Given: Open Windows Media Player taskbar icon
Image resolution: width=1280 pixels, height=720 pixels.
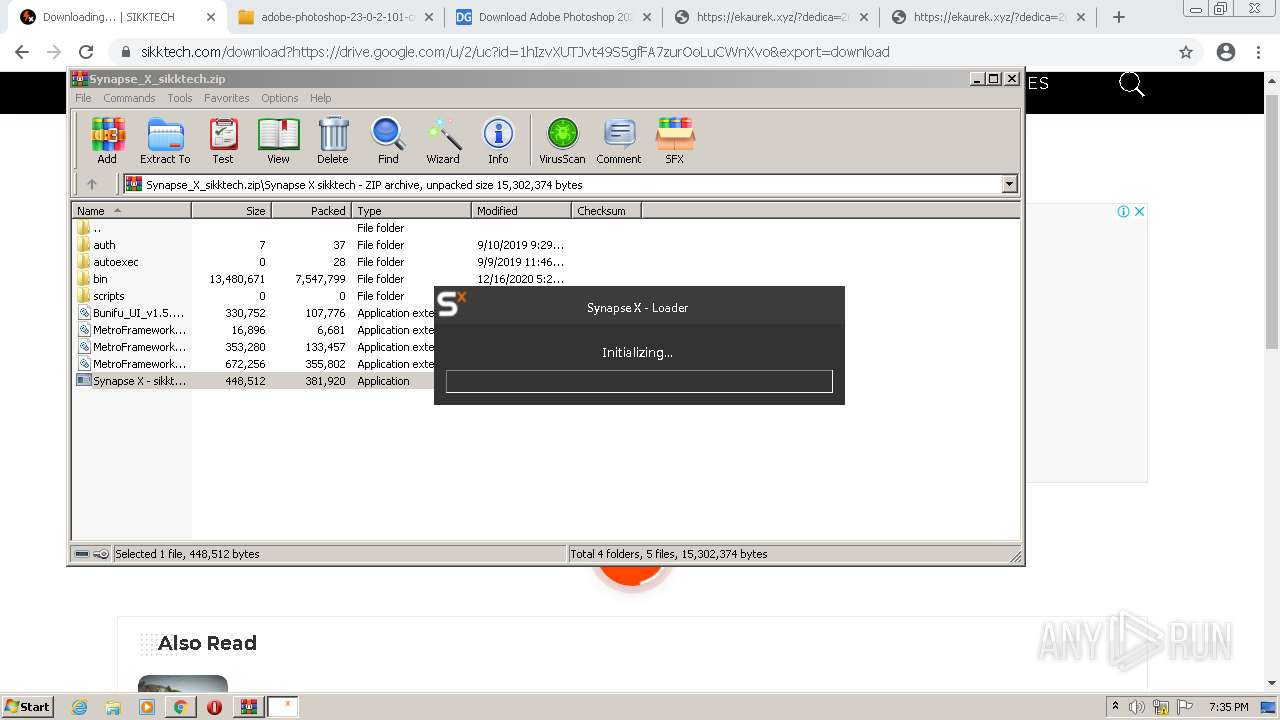Looking at the screenshot, I should click(x=147, y=707).
